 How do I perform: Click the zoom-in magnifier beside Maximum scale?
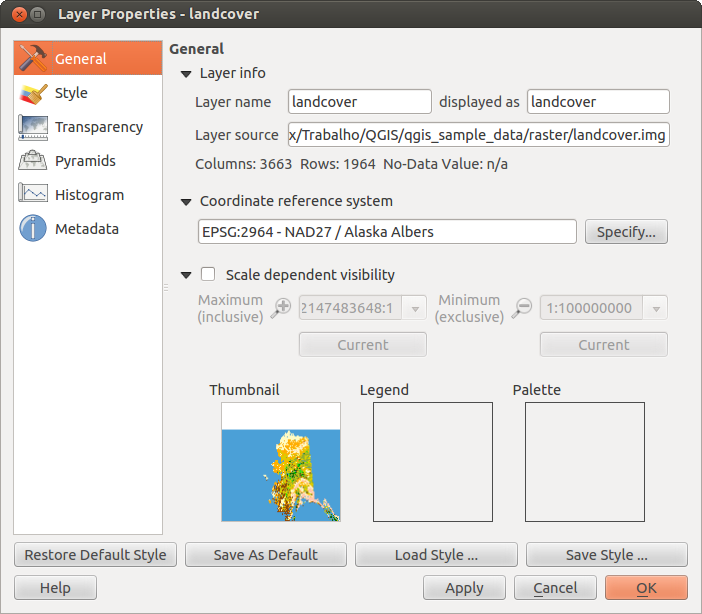click(282, 308)
